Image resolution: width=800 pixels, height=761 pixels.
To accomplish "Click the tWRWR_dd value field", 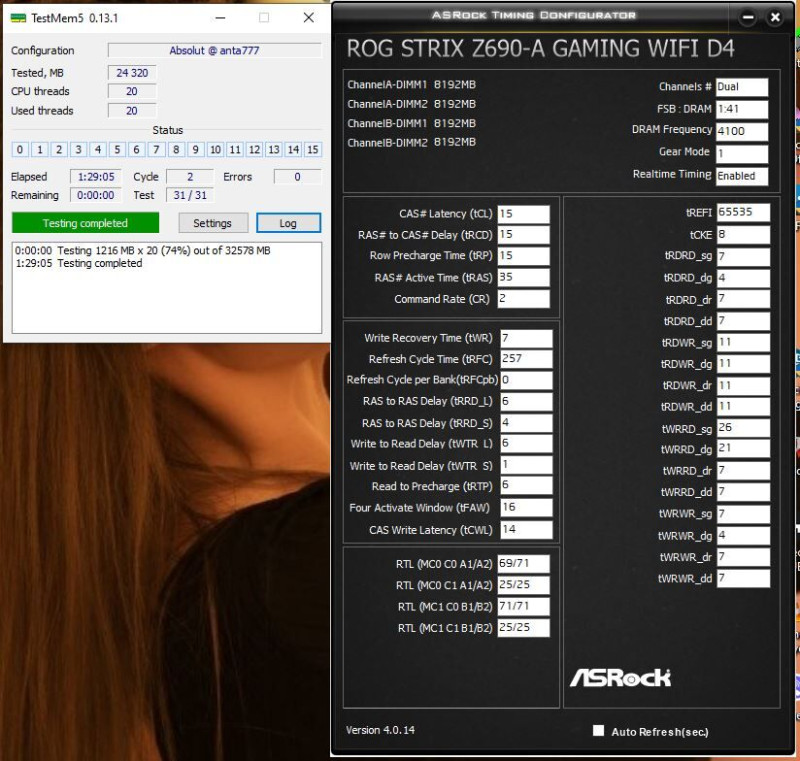I will (x=743, y=579).
